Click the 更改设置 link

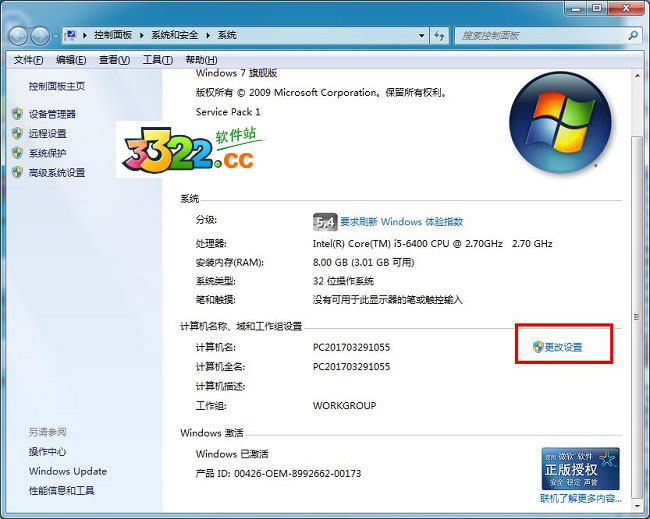click(563, 347)
